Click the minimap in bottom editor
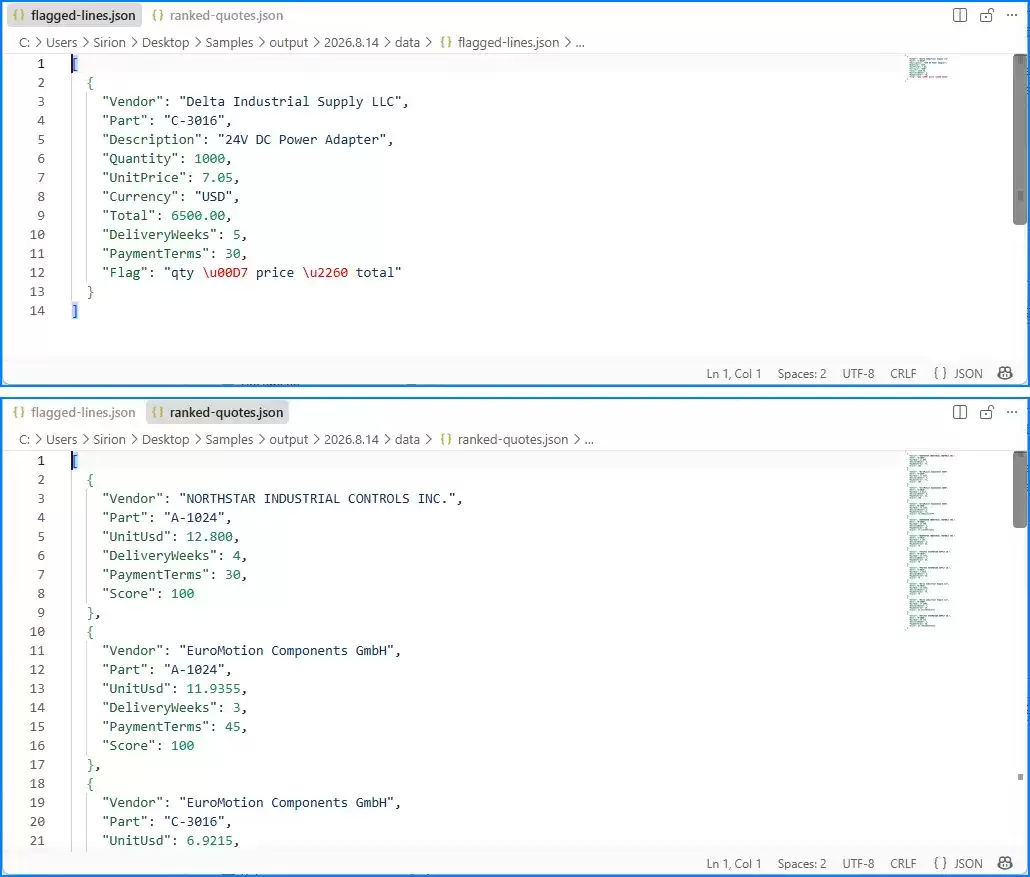Image resolution: width=1030 pixels, height=877 pixels. click(x=931, y=541)
